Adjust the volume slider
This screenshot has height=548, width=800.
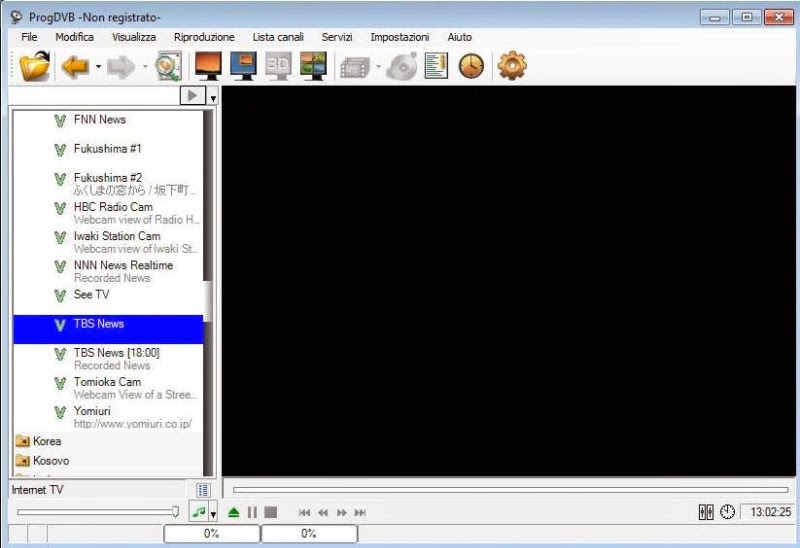[x=97, y=512]
